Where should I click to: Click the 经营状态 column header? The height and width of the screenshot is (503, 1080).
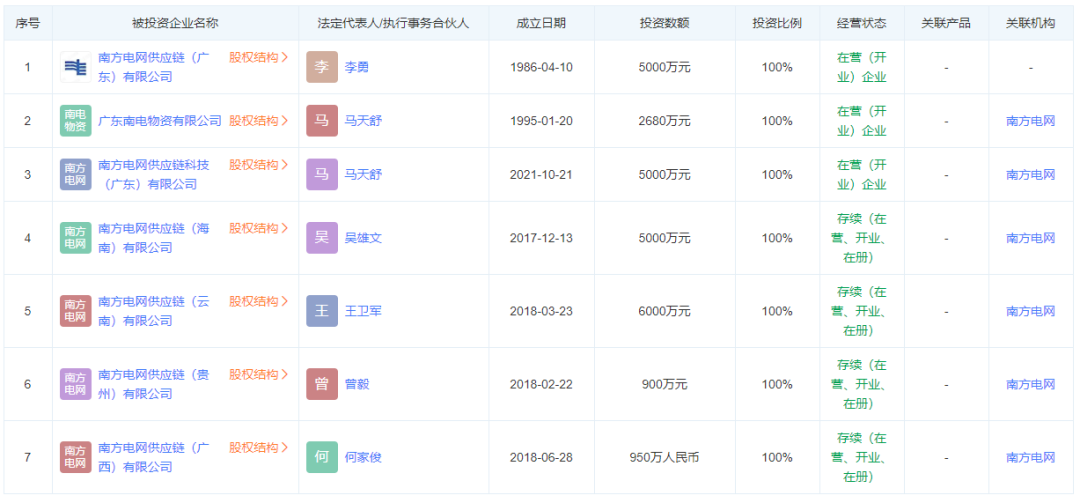coord(861,23)
